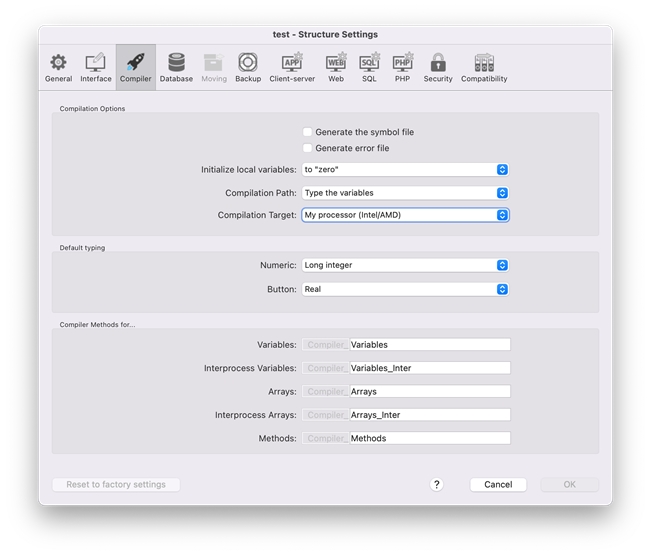This screenshot has height=555, width=650.
Task: Open the Compilation Target dropdown
Action: pos(405,215)
